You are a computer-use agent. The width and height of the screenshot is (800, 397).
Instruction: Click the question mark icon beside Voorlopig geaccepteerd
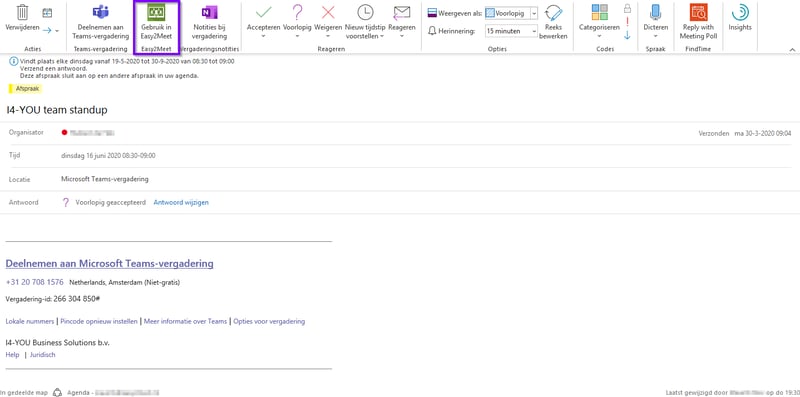65,203
